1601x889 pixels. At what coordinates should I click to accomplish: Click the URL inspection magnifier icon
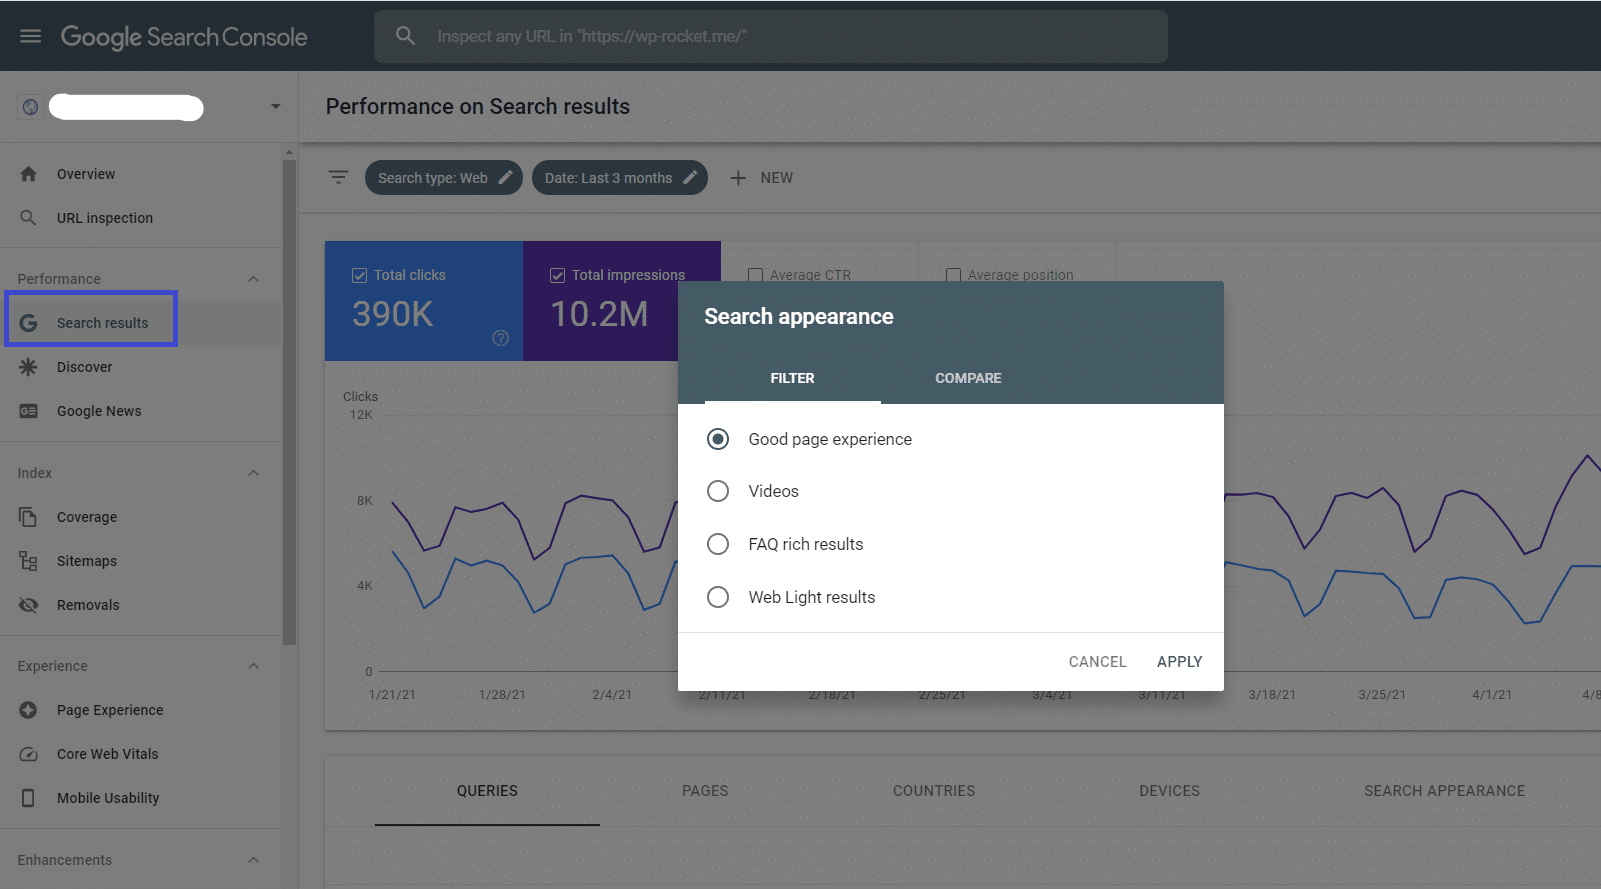pos(28,218)
